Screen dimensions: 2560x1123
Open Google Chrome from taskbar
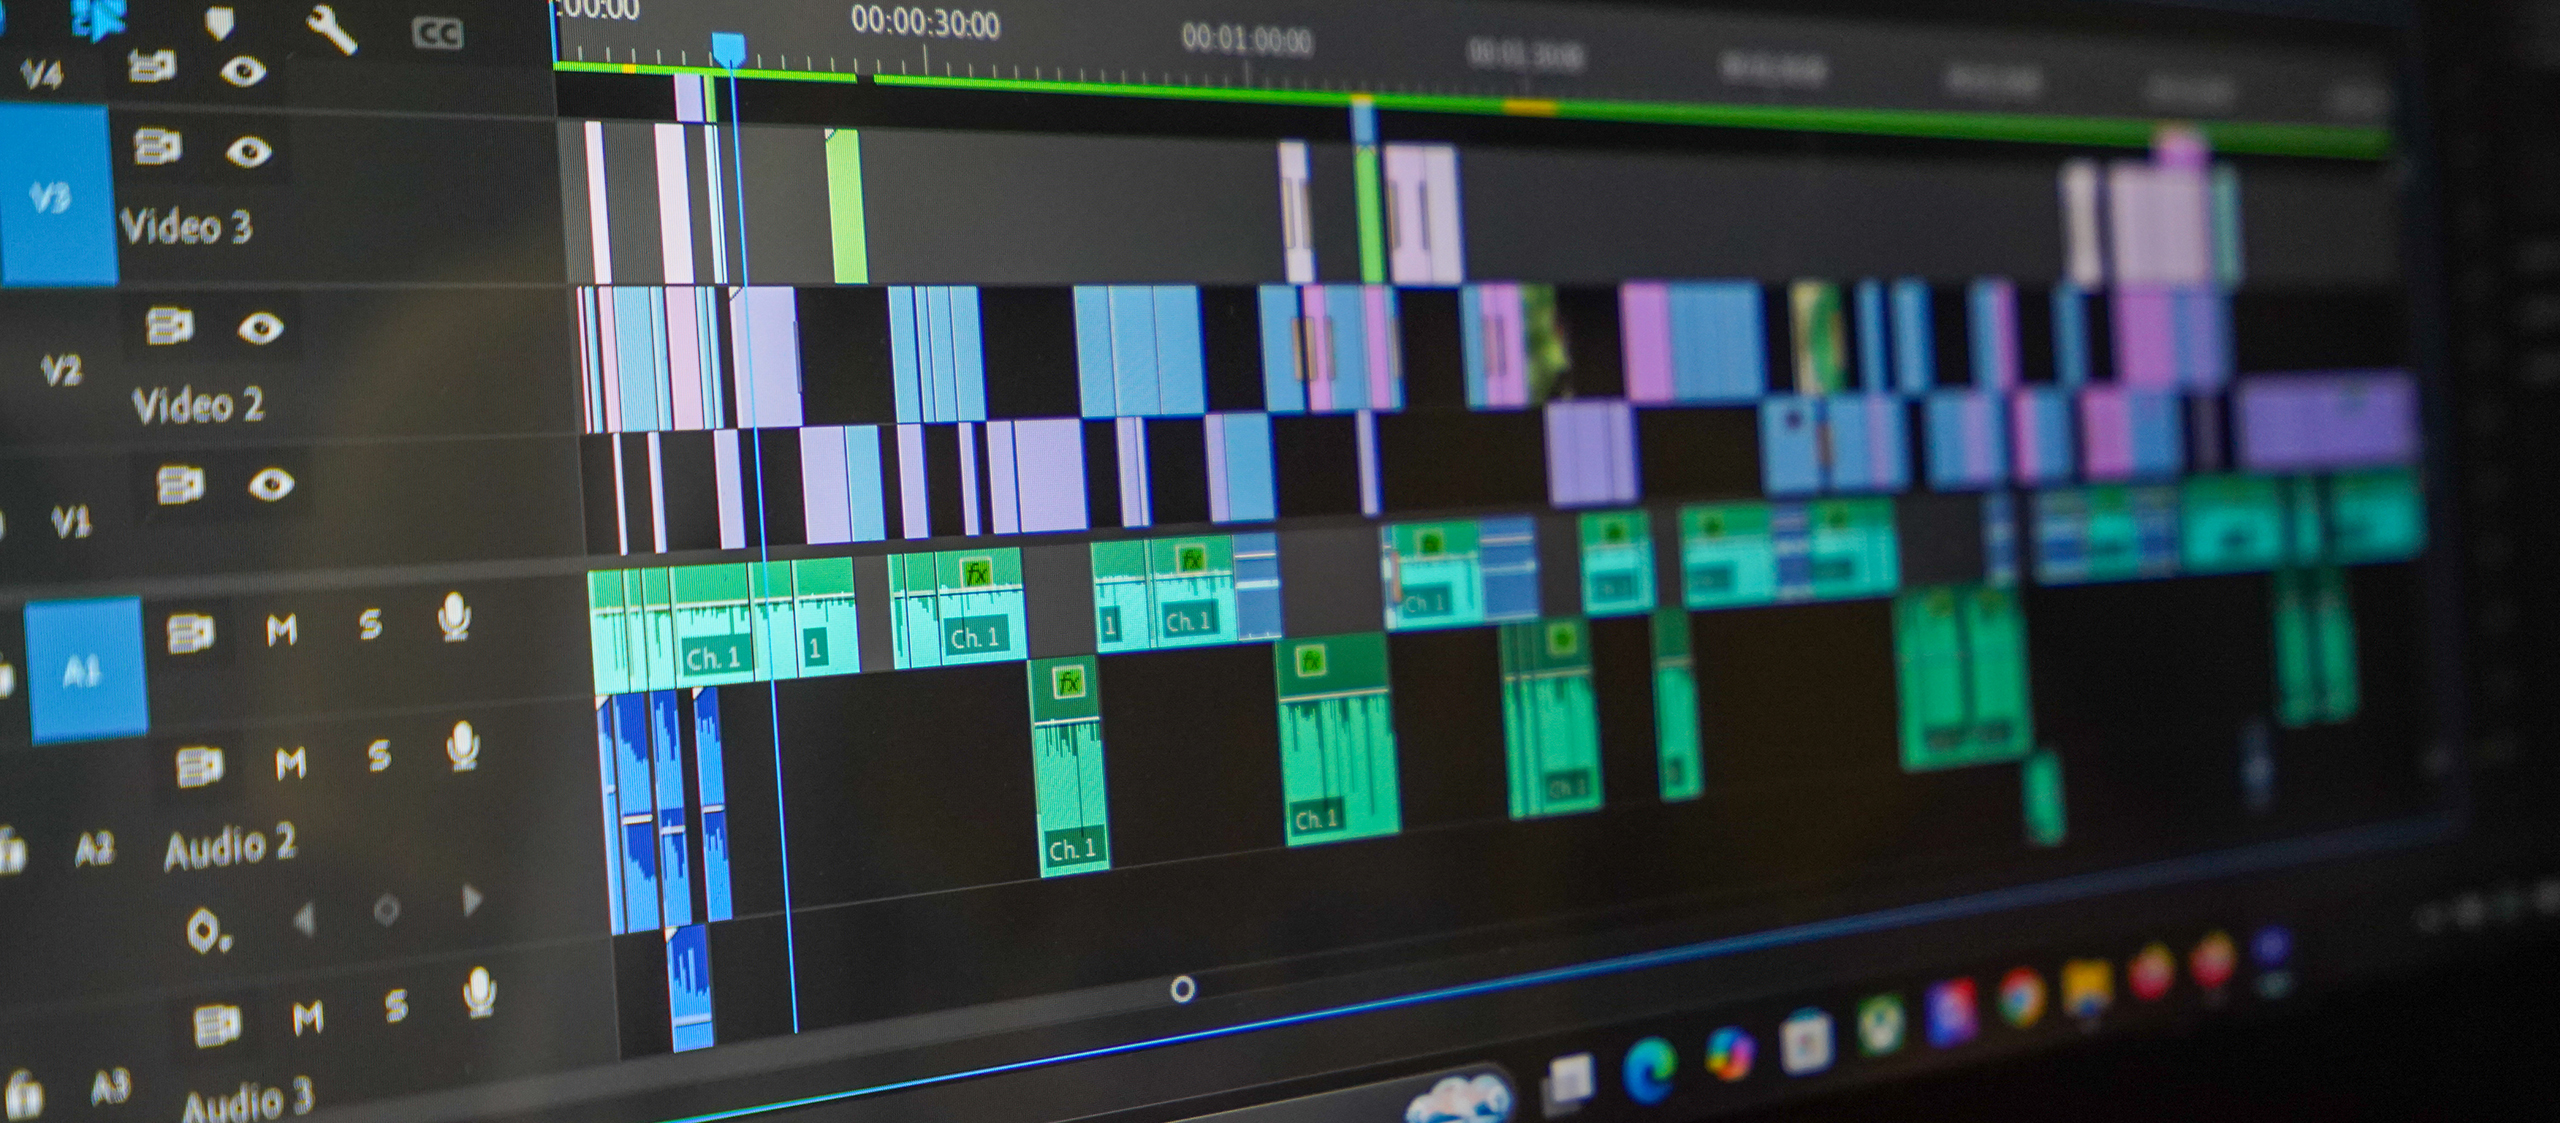coord(2019,998)
